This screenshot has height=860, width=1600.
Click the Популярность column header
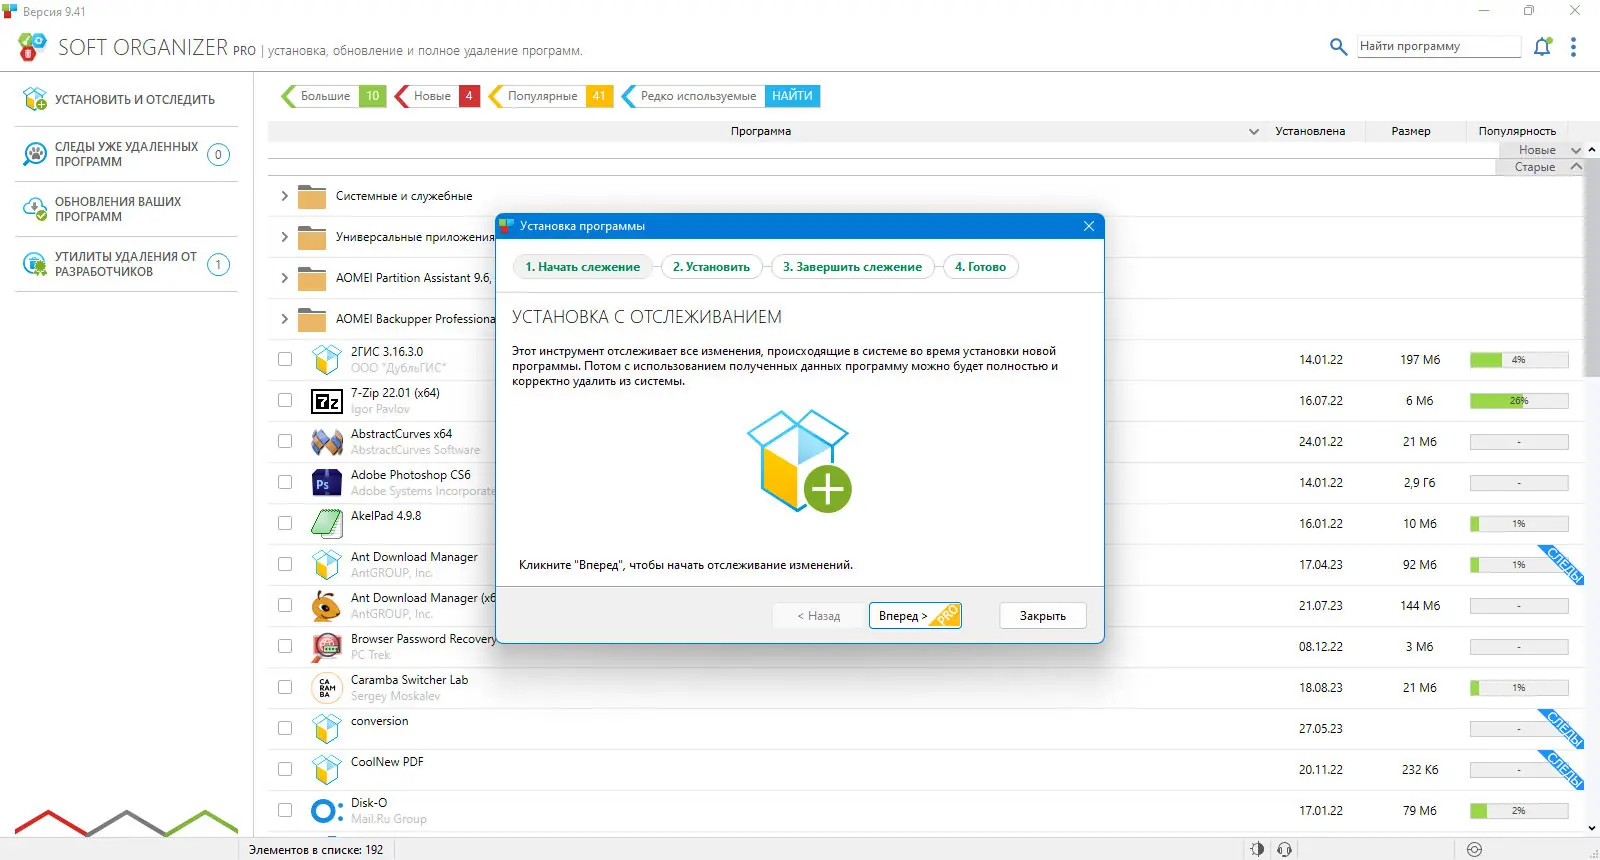[1517, 131]
